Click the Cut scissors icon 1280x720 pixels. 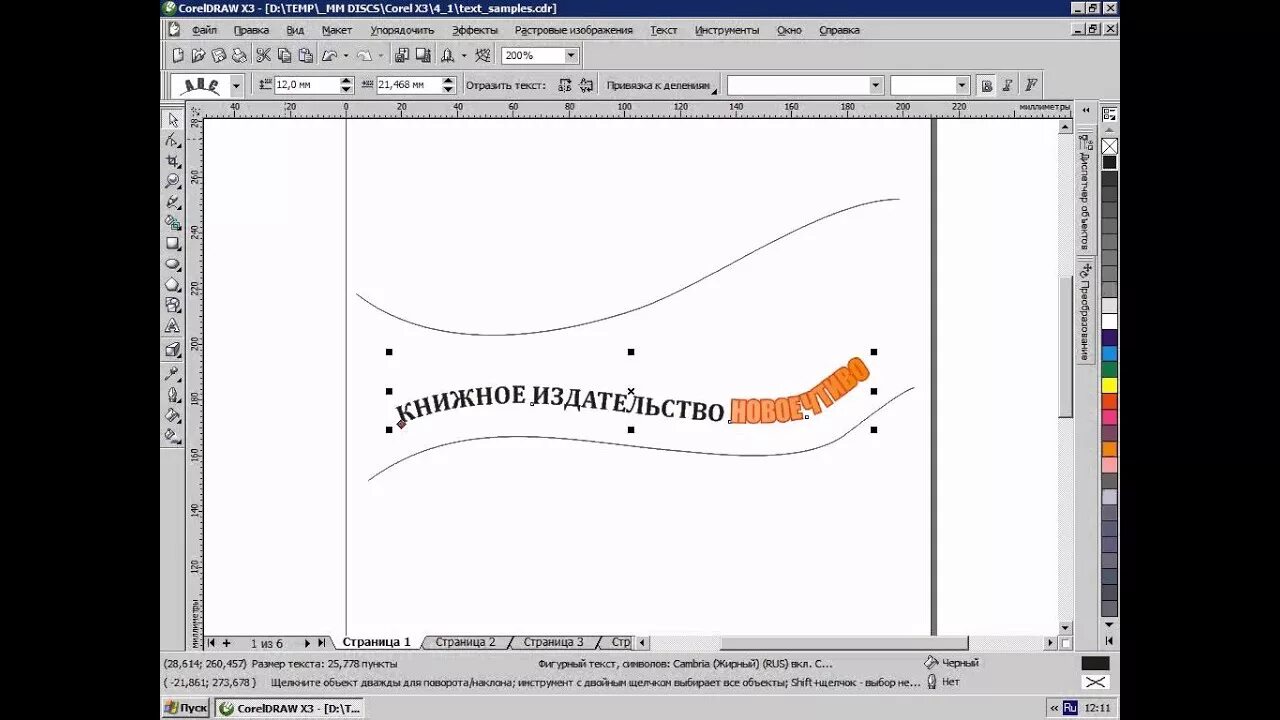[264, 55]
